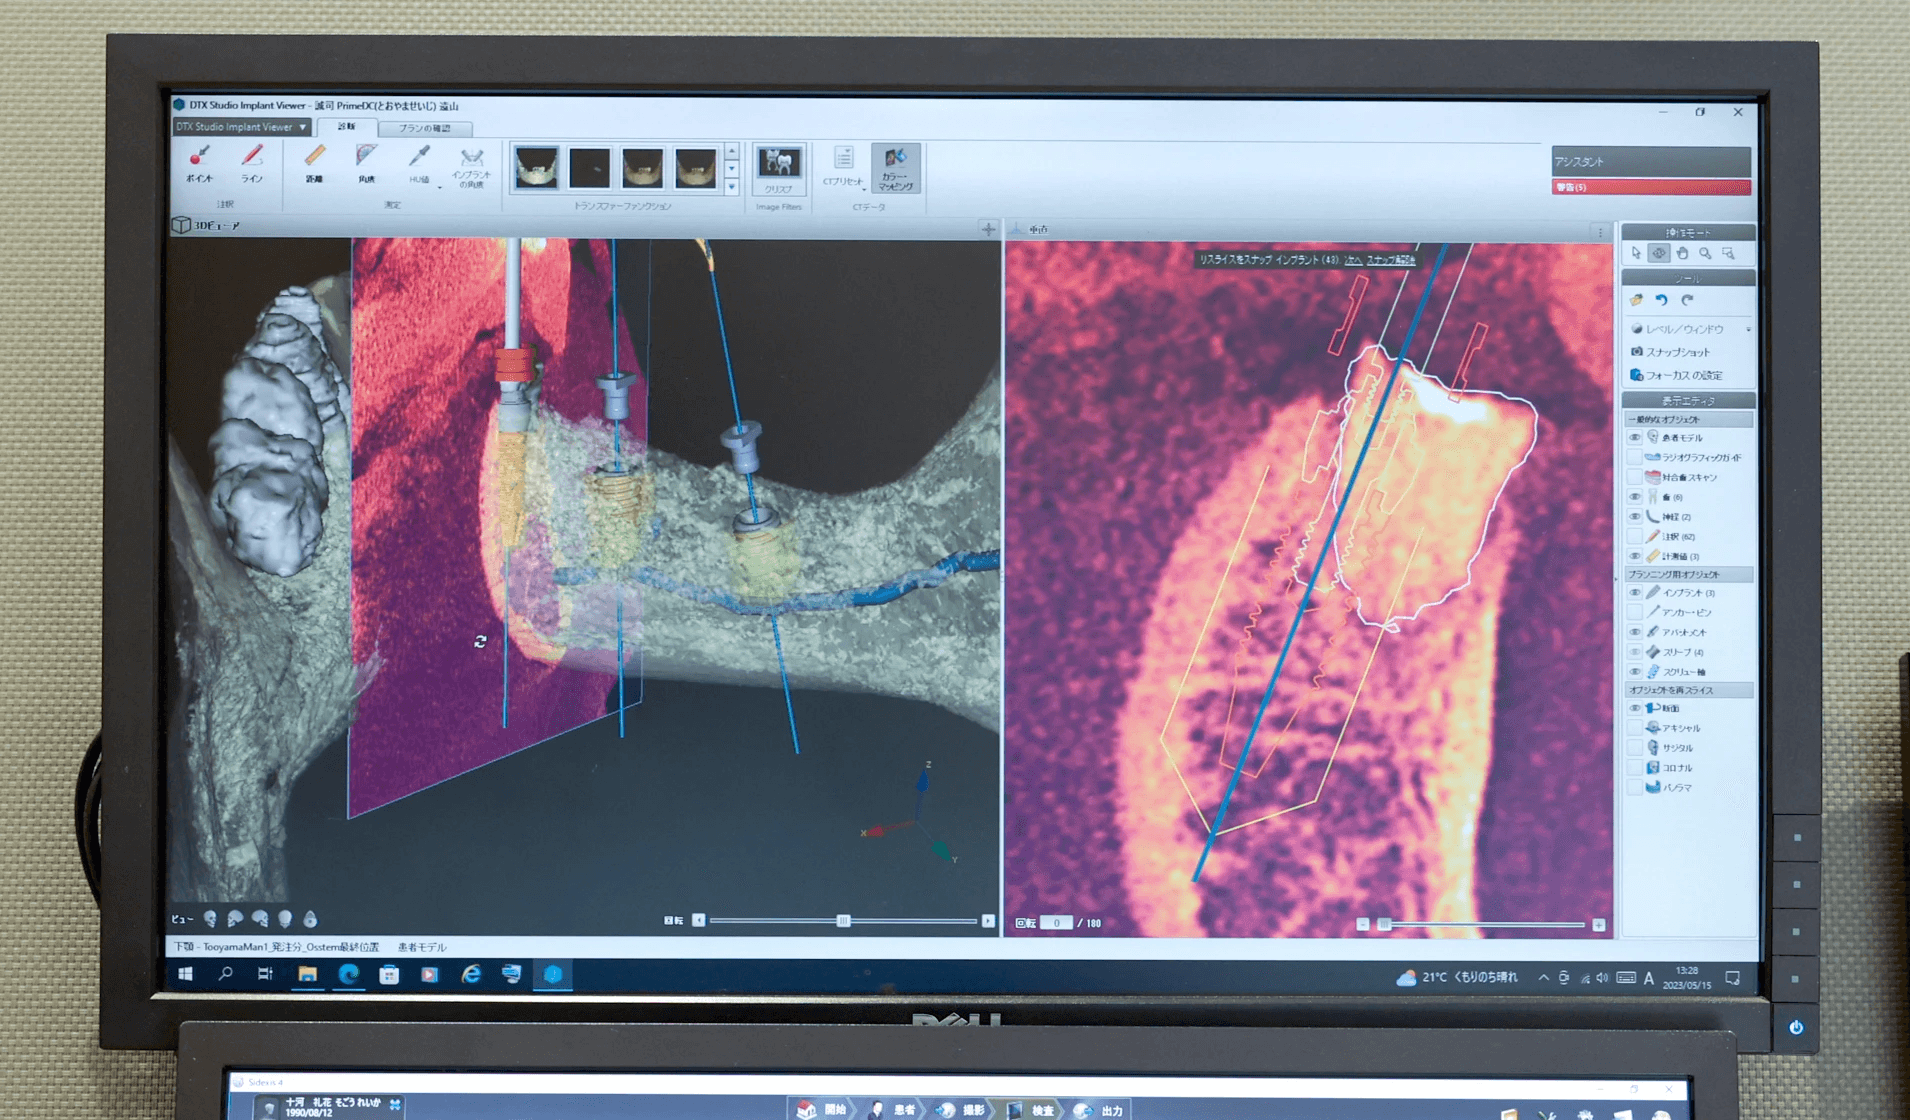Open the assistant (アシスタント) panel header
Viewport: 1910px width, 1120px height.
(x=1651, y=162)
